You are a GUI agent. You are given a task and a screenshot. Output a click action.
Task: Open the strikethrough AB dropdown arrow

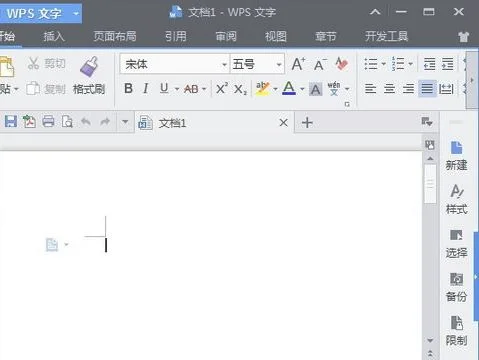tap(204, 89)
